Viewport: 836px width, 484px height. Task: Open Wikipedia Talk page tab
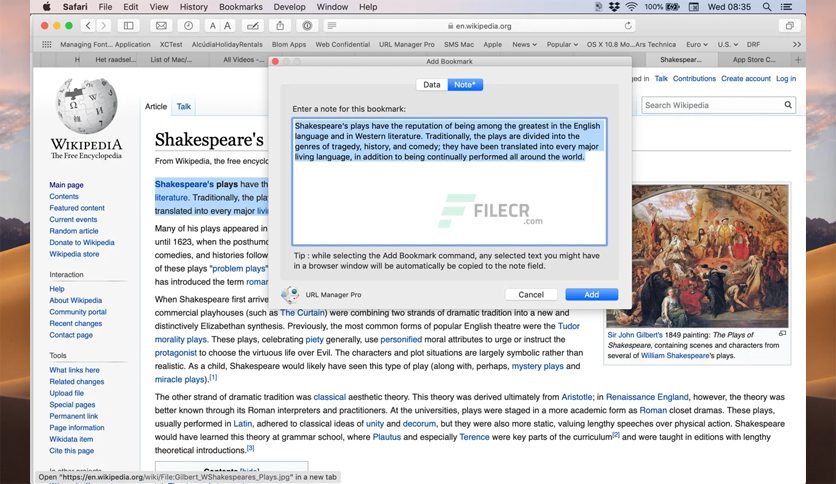[183, 106]
